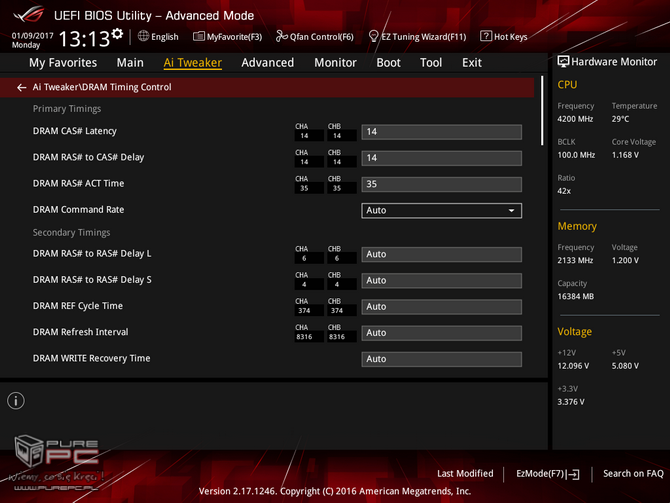Click the DRAM REF Cycle Time label

78,306
